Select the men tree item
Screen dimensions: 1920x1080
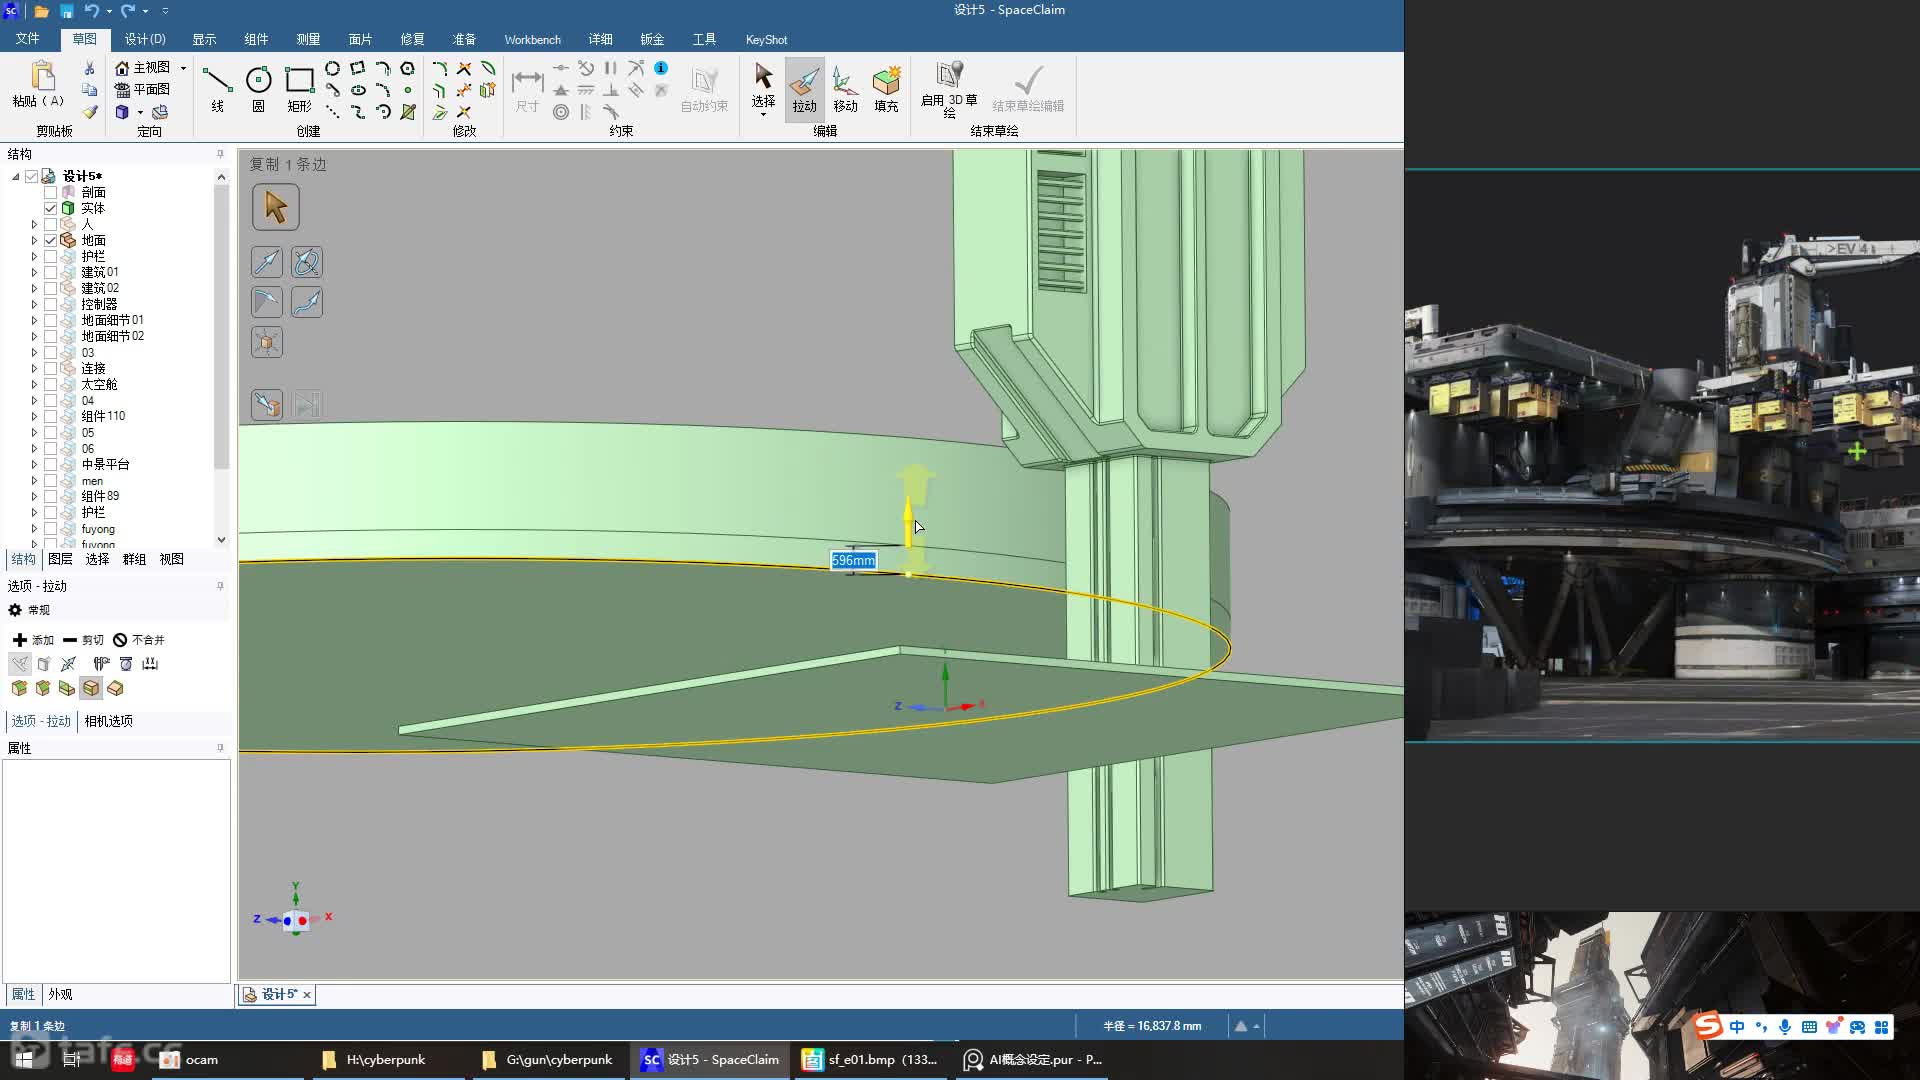[x=92, y=481]
